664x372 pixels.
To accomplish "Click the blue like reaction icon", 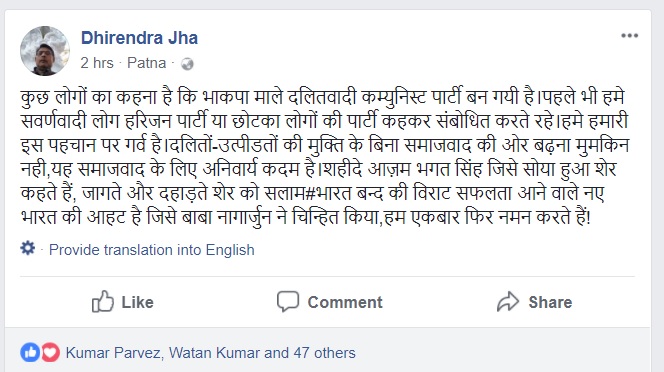I will point(30,353).
